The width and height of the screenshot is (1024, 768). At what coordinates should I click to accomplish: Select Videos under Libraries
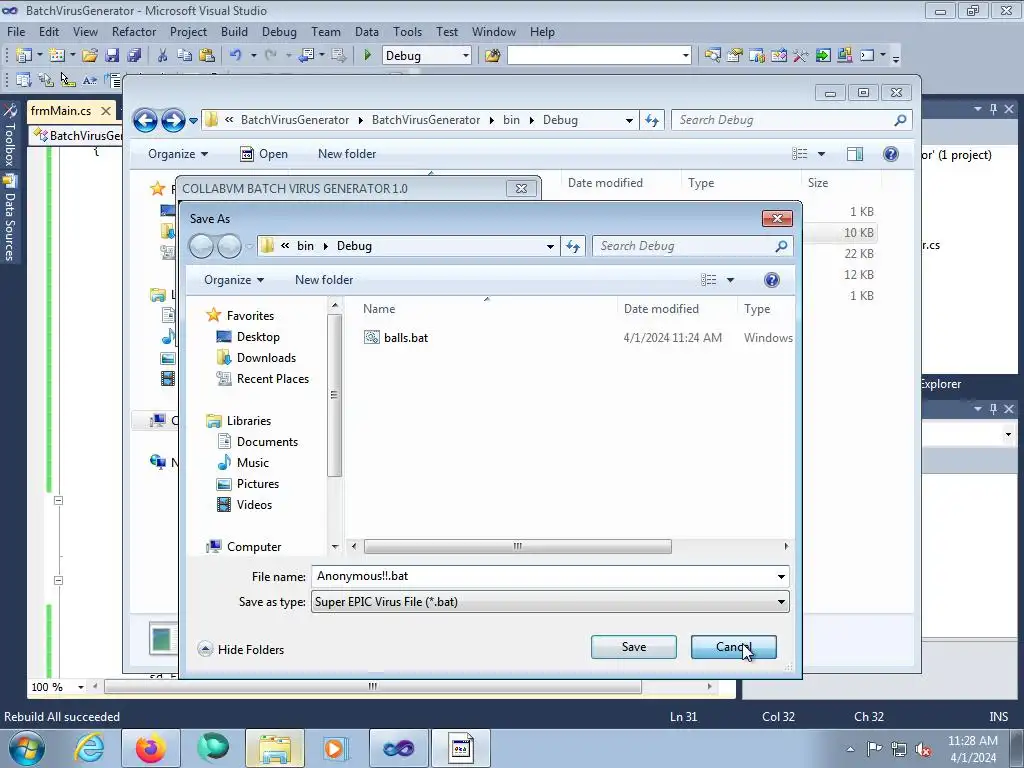244,504
